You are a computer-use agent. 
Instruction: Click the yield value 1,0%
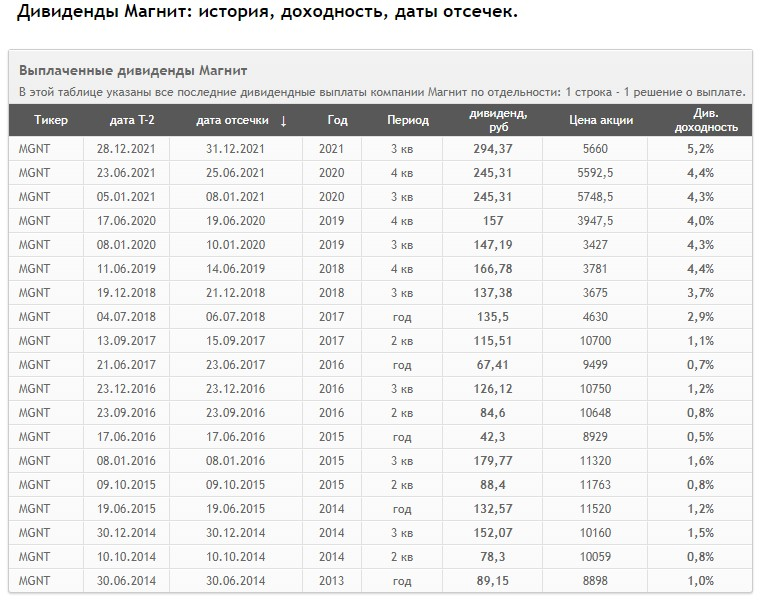point(700,580)
